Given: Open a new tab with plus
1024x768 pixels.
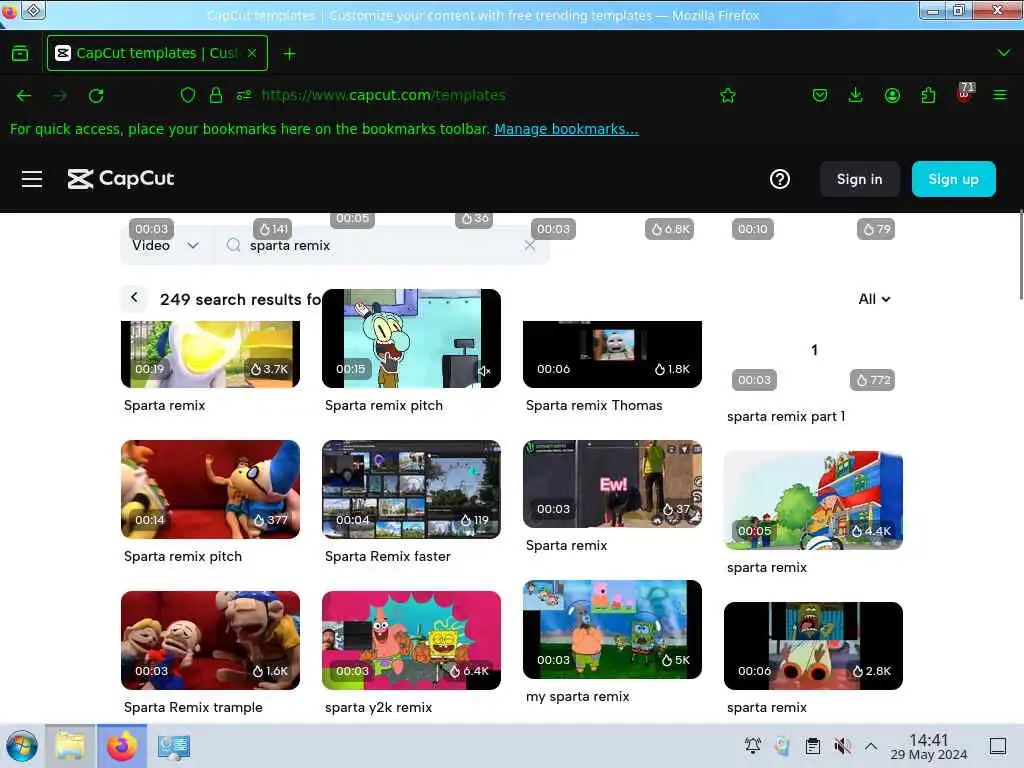Looking at the screenshot, I should 290,54.
